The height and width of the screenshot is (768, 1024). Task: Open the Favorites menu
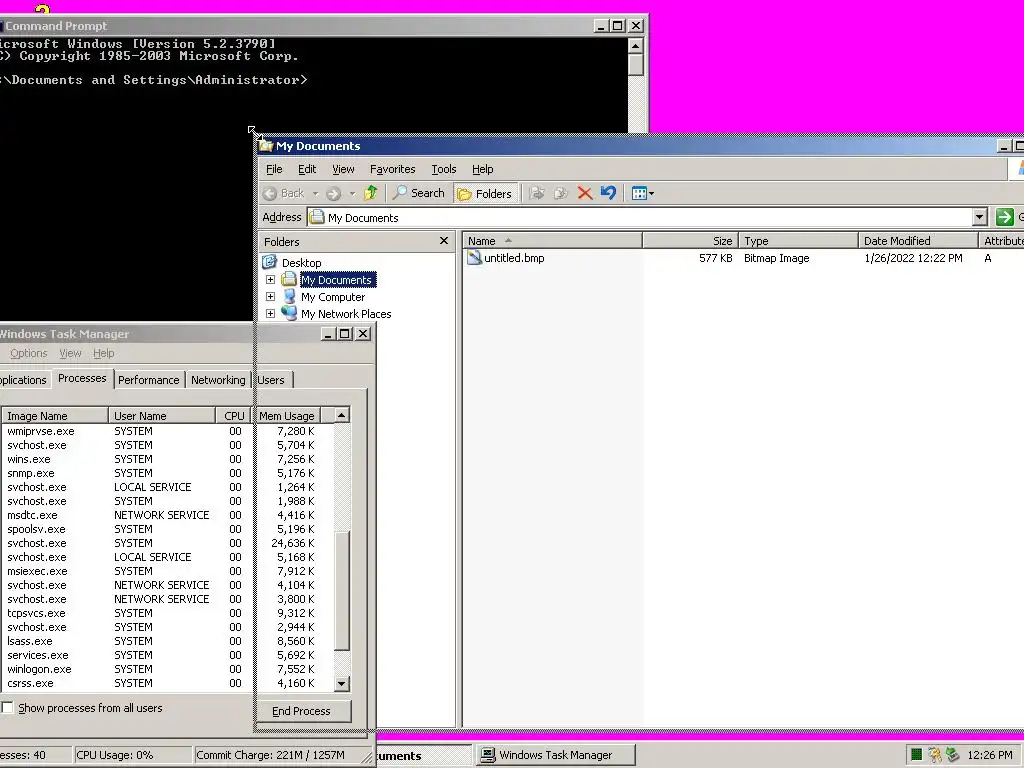(x=392, y=169)
